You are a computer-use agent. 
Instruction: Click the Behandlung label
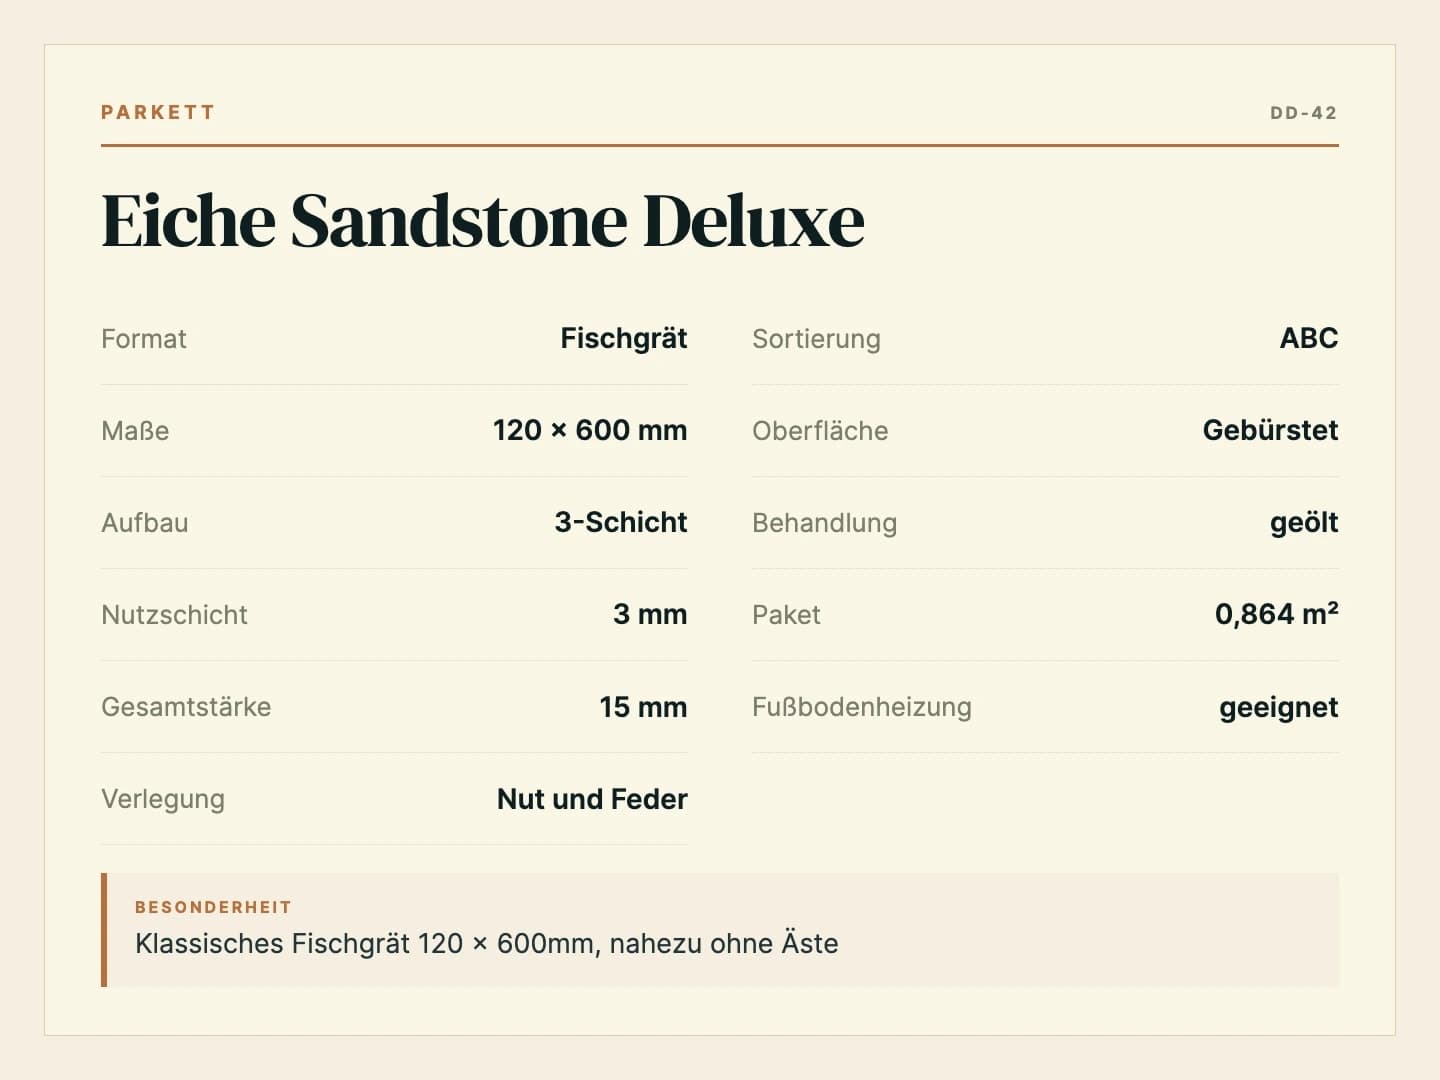point(825,523)
